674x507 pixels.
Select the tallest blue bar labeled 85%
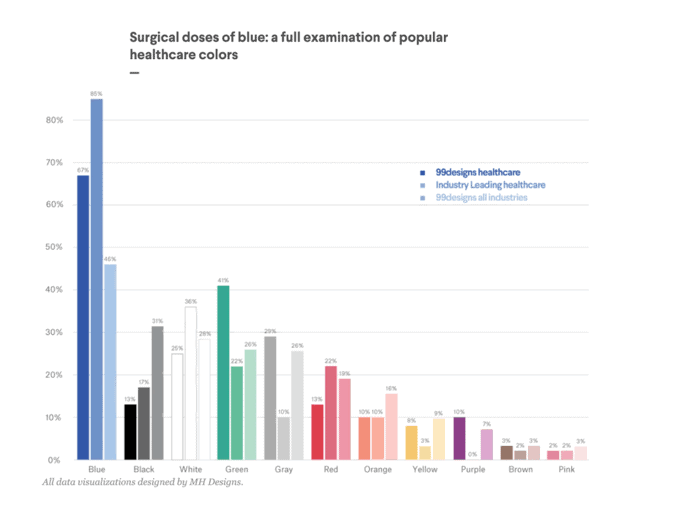97,280
